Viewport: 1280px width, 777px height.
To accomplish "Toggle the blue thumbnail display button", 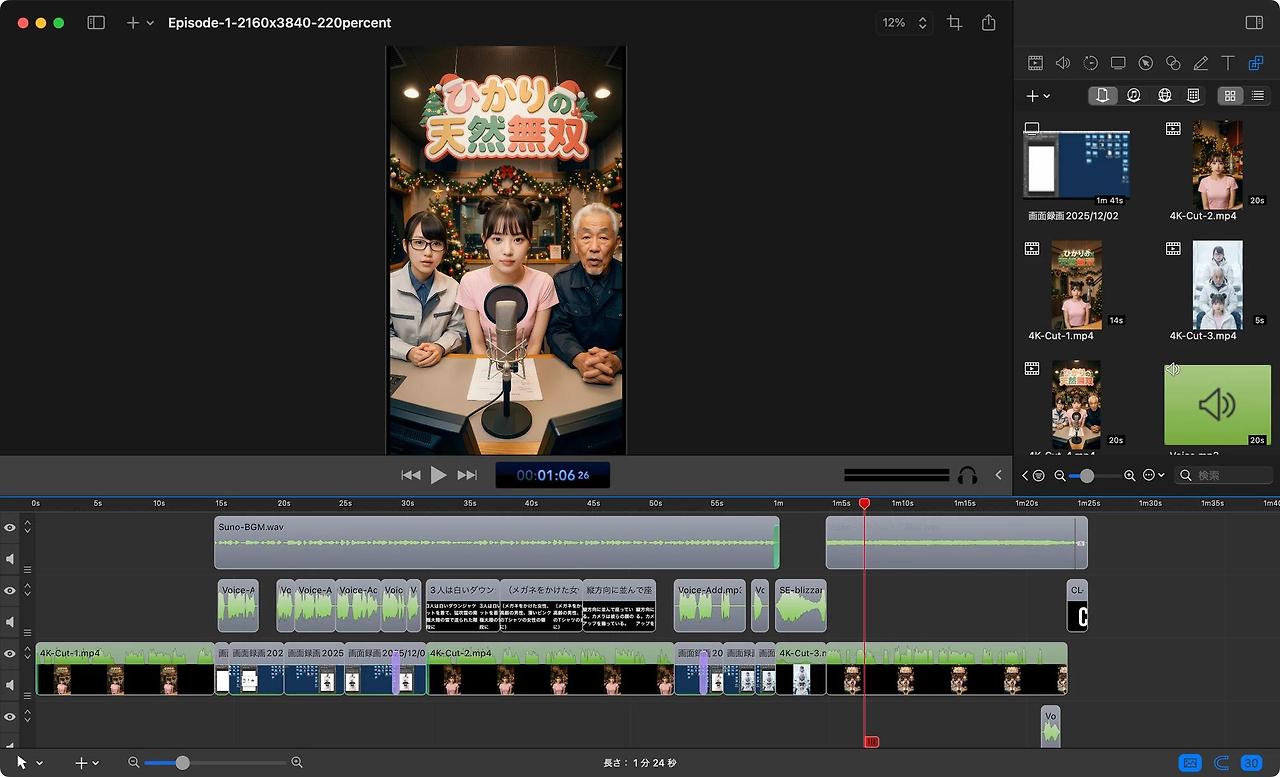I will click(1190, 762).
